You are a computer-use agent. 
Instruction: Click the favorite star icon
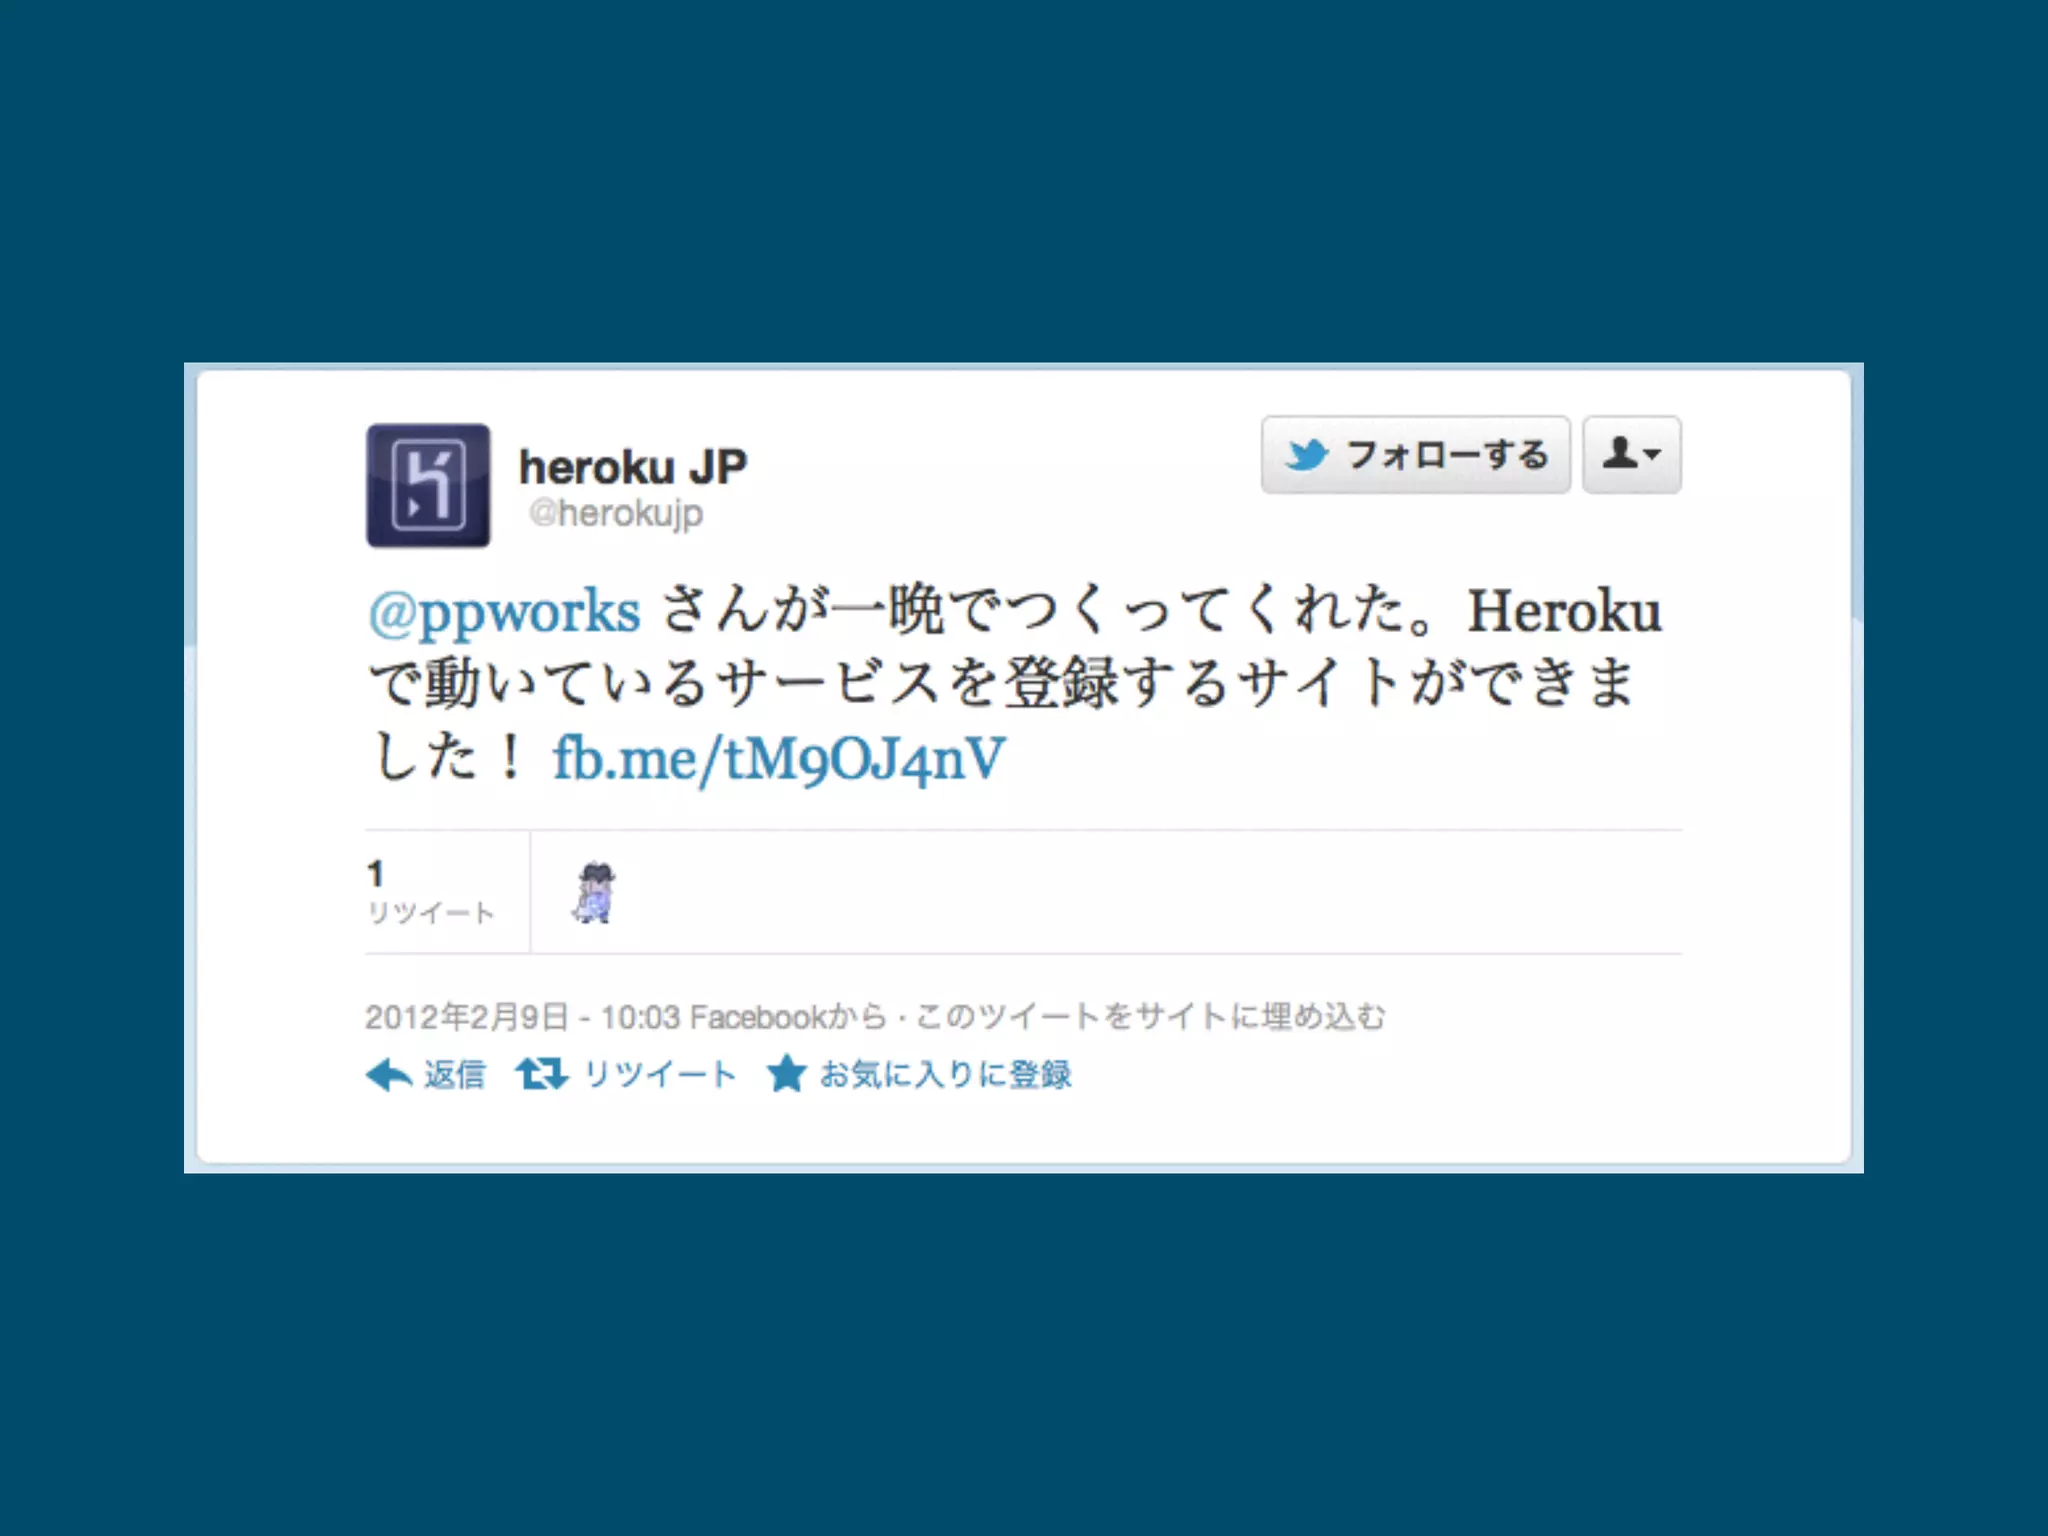pyautogui.click(x=787, y=1074)
